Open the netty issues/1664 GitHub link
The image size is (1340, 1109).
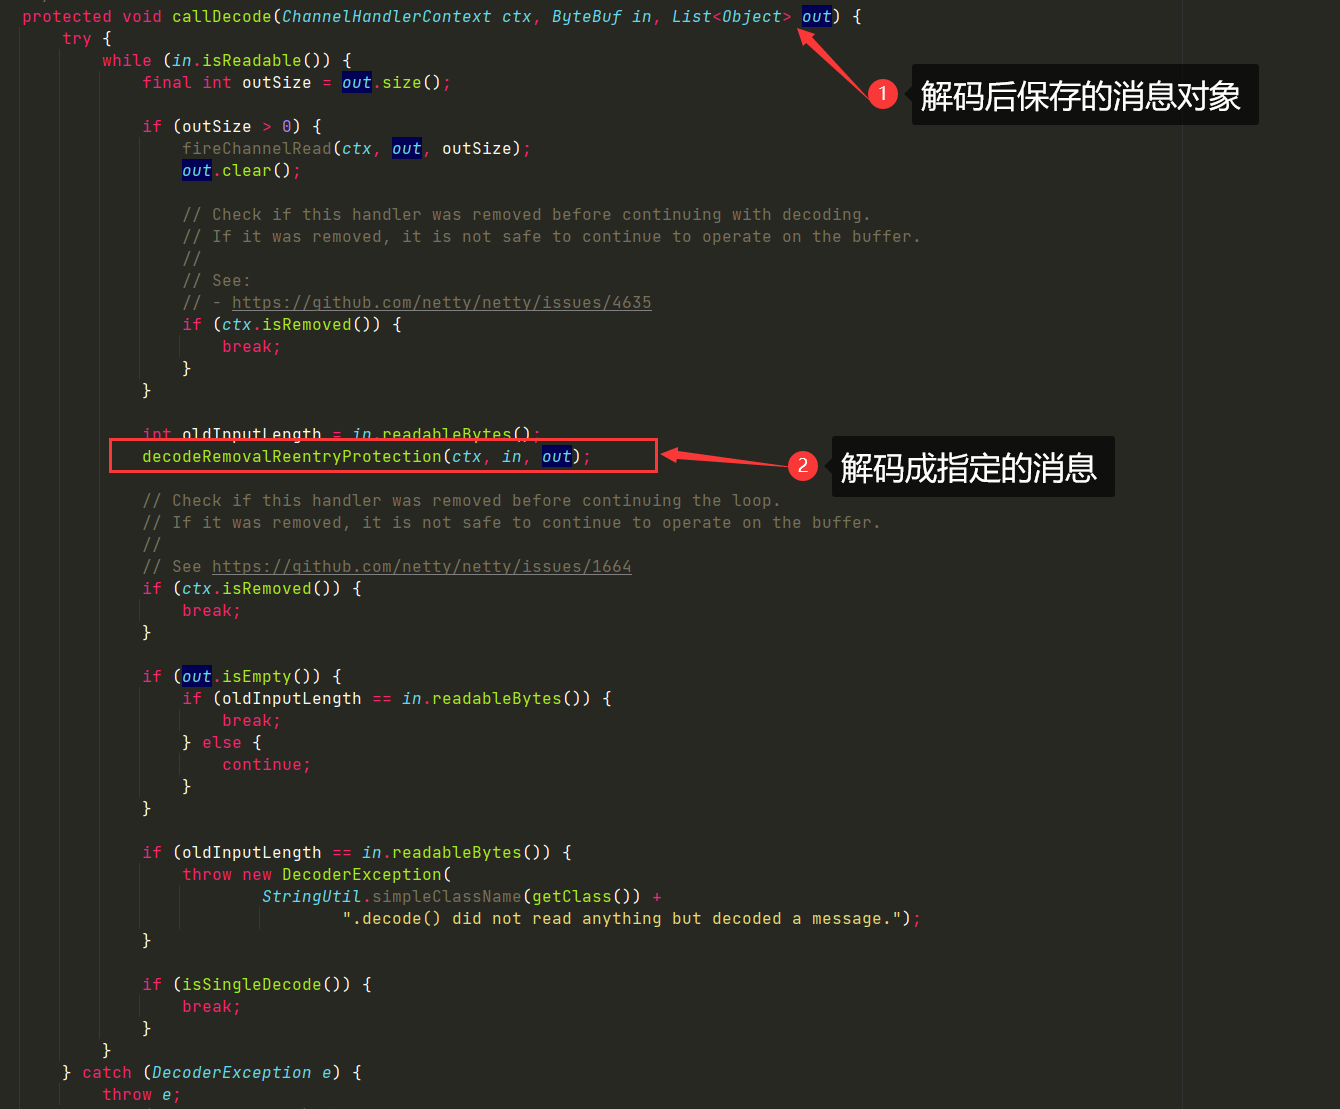(421, 566)
